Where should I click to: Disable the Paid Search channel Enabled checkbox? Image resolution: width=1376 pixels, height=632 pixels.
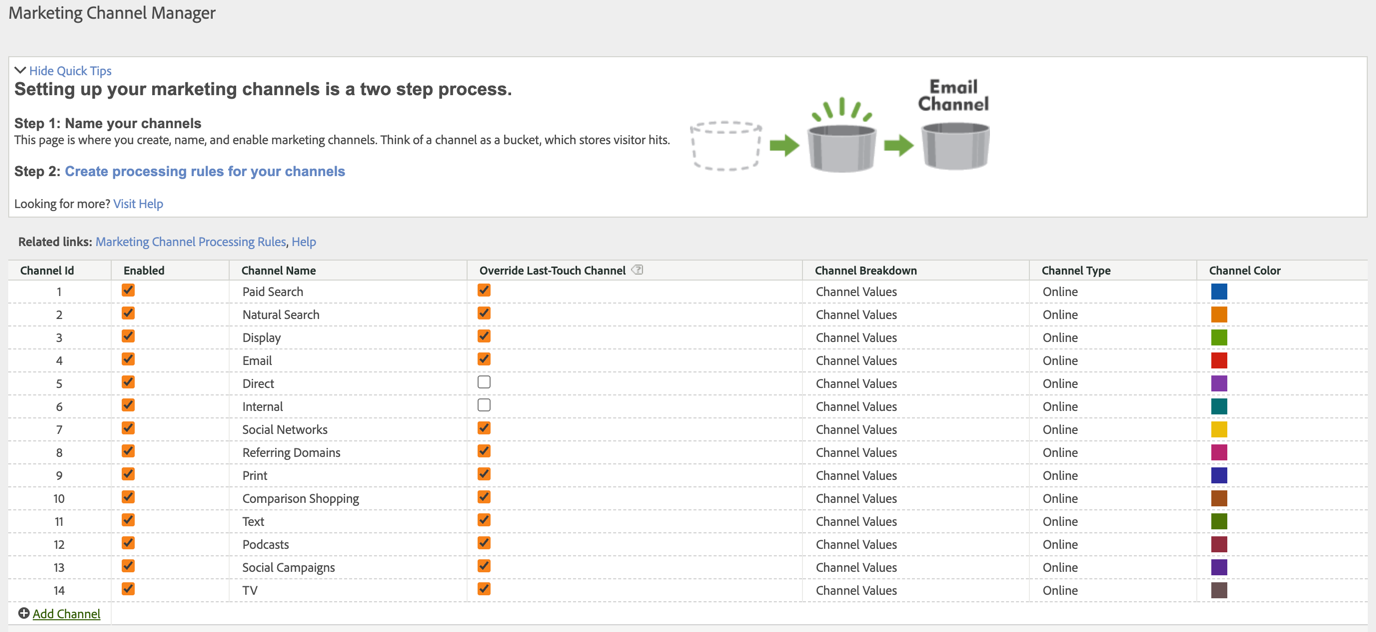[x=128, y=291]
